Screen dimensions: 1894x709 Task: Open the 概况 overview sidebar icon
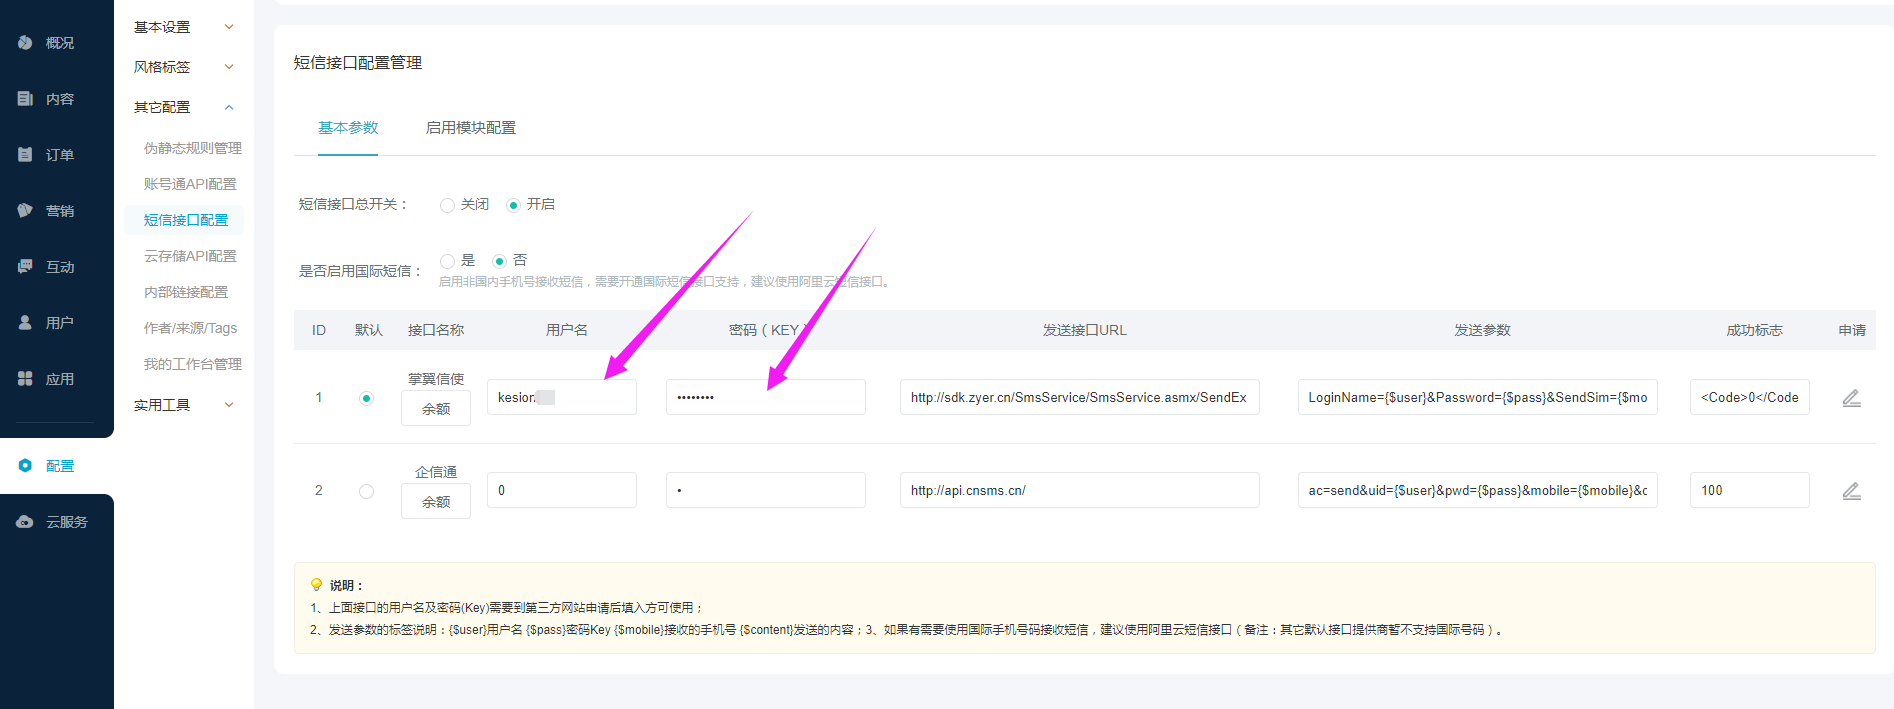26,43
